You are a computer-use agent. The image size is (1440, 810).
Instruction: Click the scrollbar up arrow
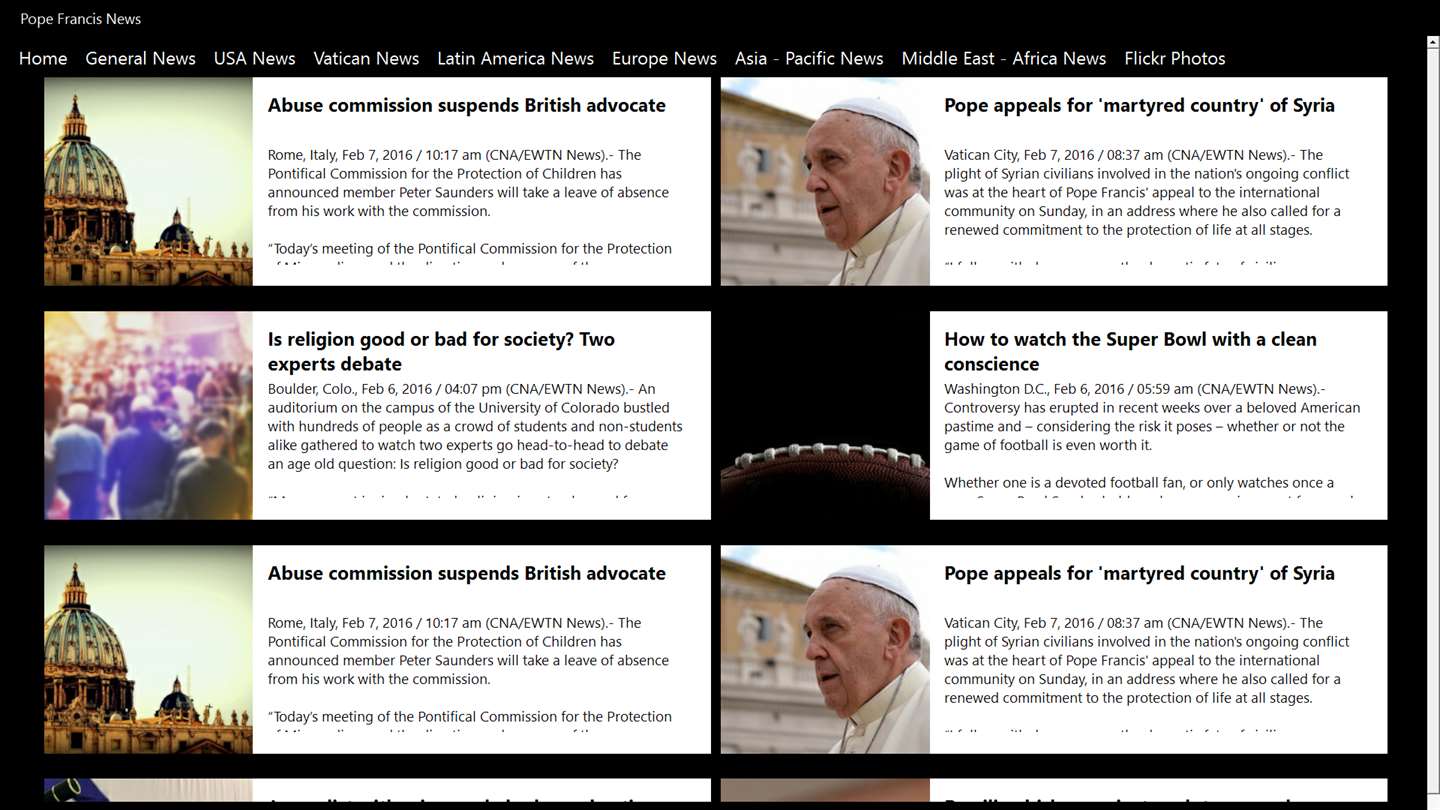(1433, 43)
